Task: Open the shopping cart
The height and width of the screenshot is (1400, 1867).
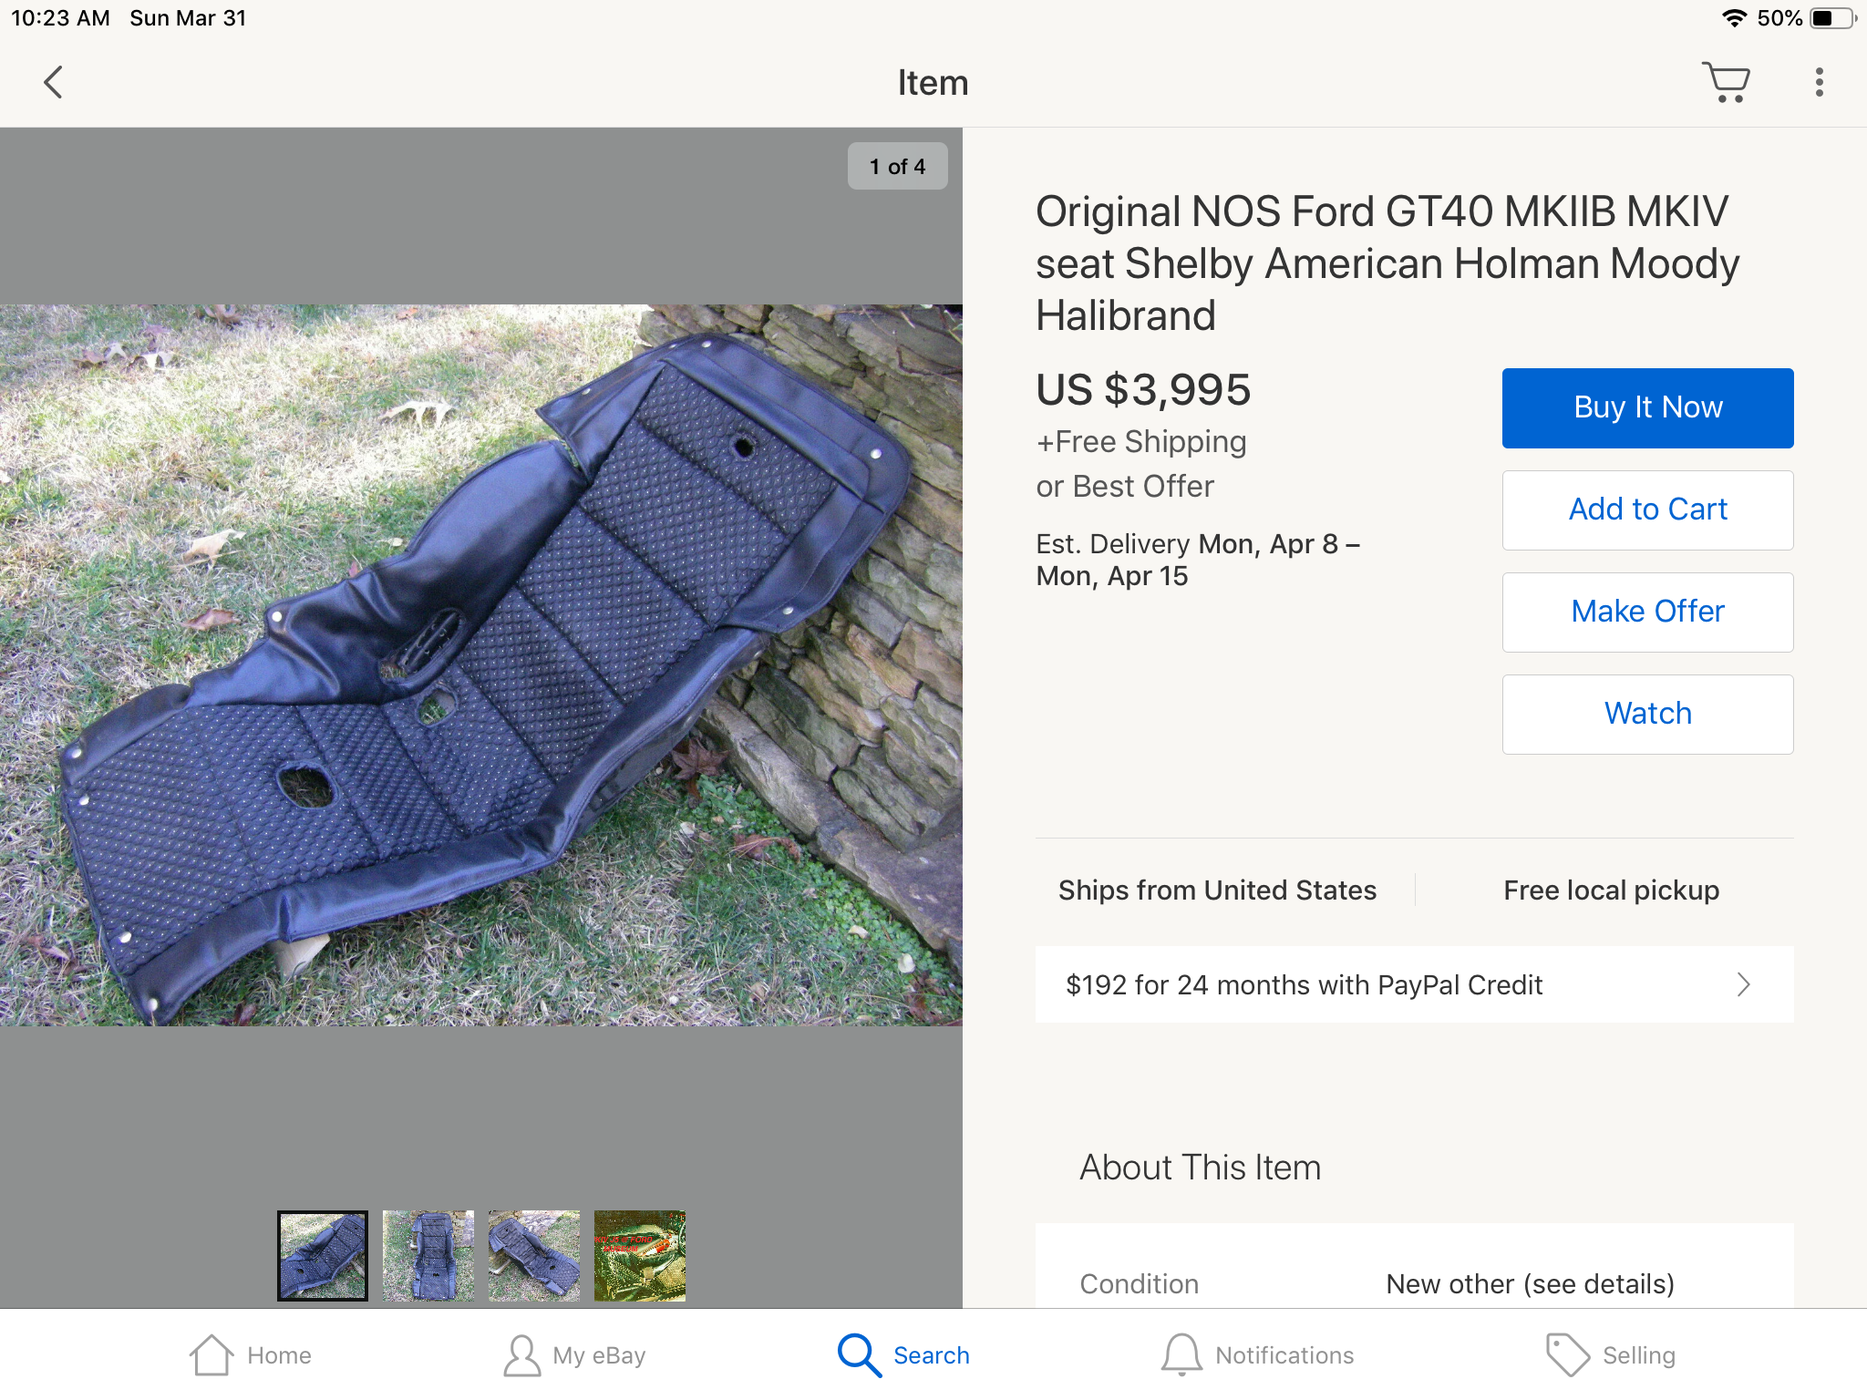Action: point(1726,82)
